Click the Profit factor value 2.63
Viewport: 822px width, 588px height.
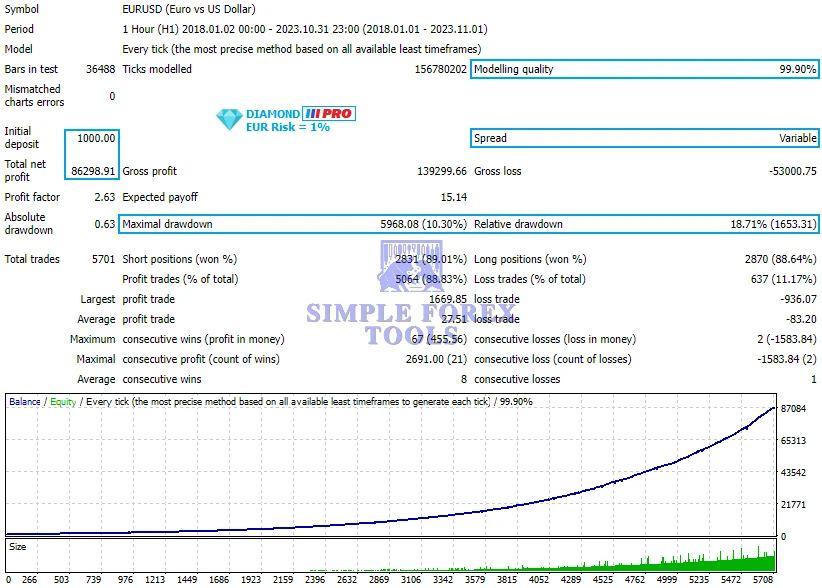(105, 197)
